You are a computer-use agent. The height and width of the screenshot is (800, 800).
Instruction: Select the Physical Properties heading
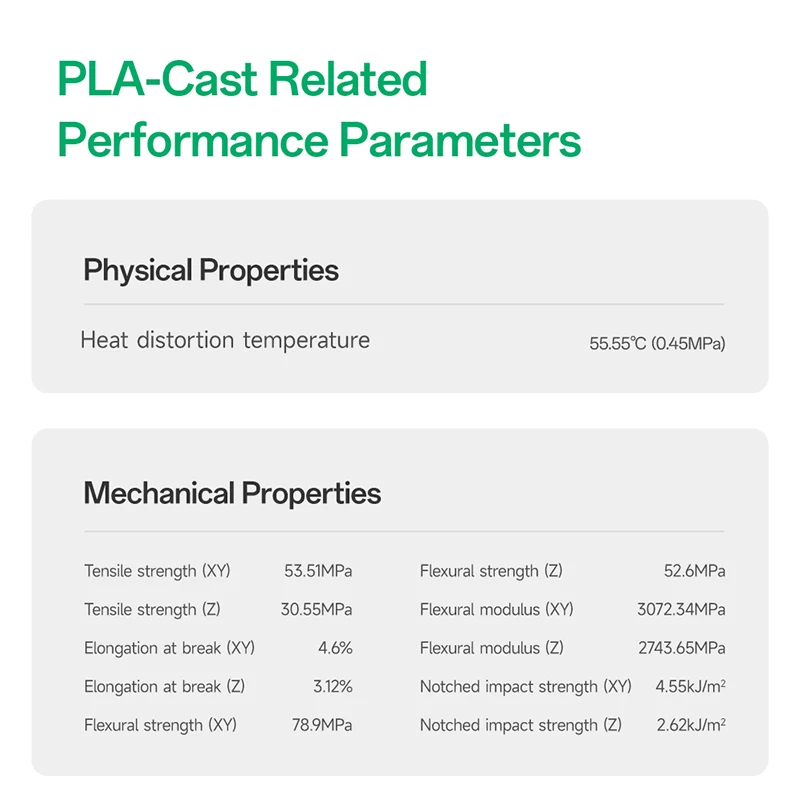tap(211, 270)
